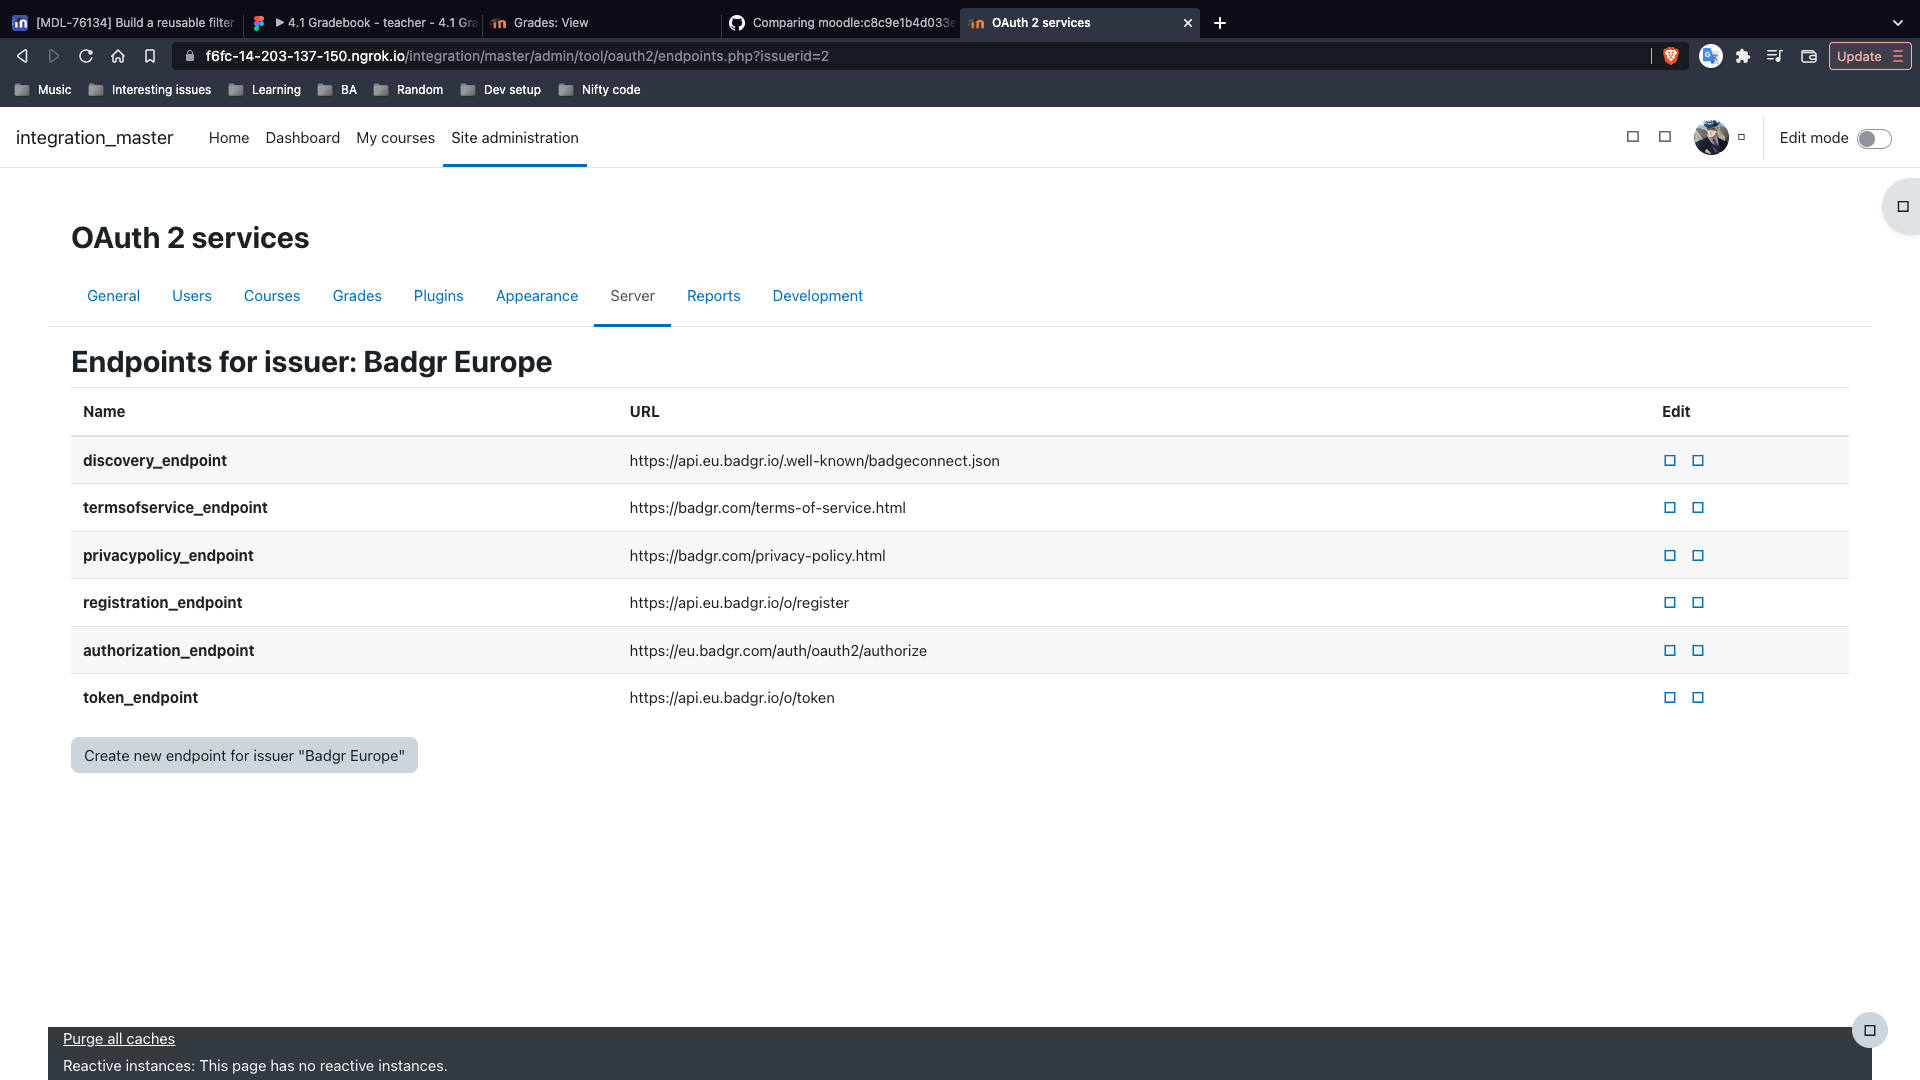Viewport: 1920px width, 1080px height.
Task: Open a new browser tab with plus
Action: point(1219,23)
